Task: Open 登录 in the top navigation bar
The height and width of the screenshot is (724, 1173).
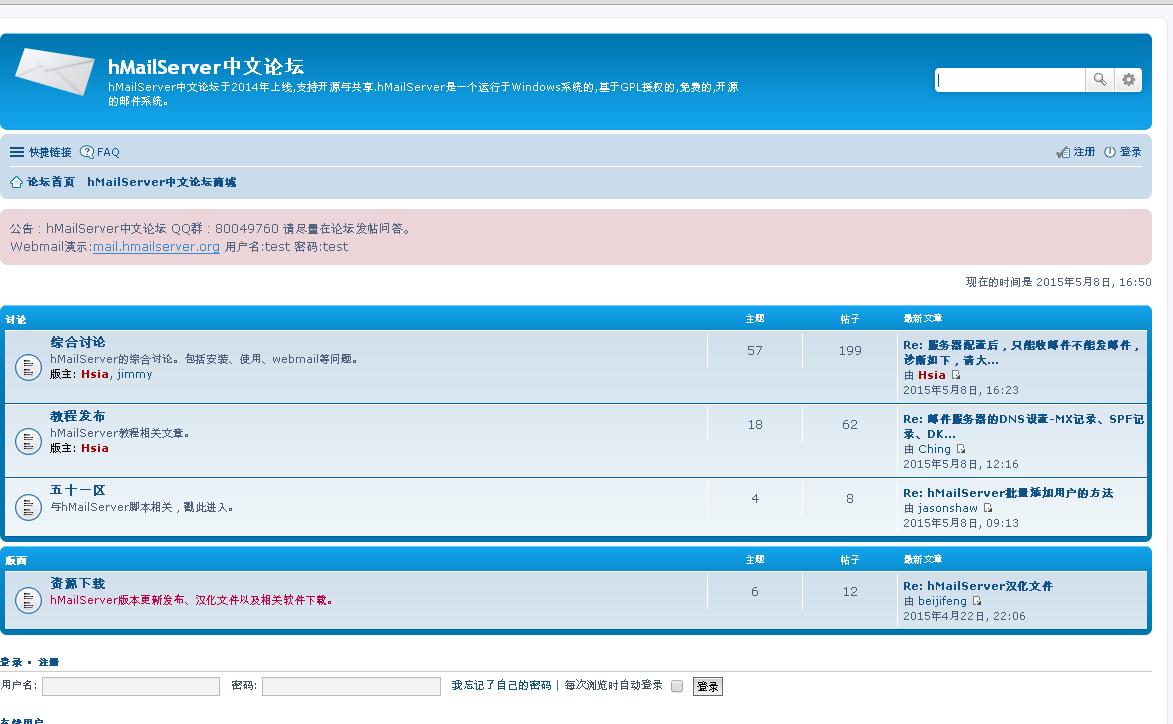Action: point(1130,152)
